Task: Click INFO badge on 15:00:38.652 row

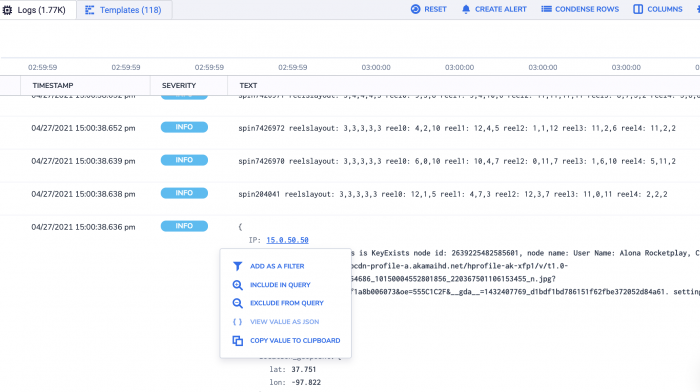Action: tap(184, 127)
